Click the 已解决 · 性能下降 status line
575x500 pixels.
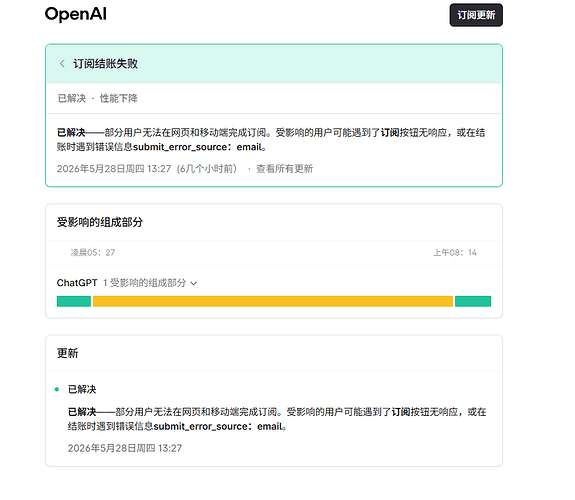97,98
